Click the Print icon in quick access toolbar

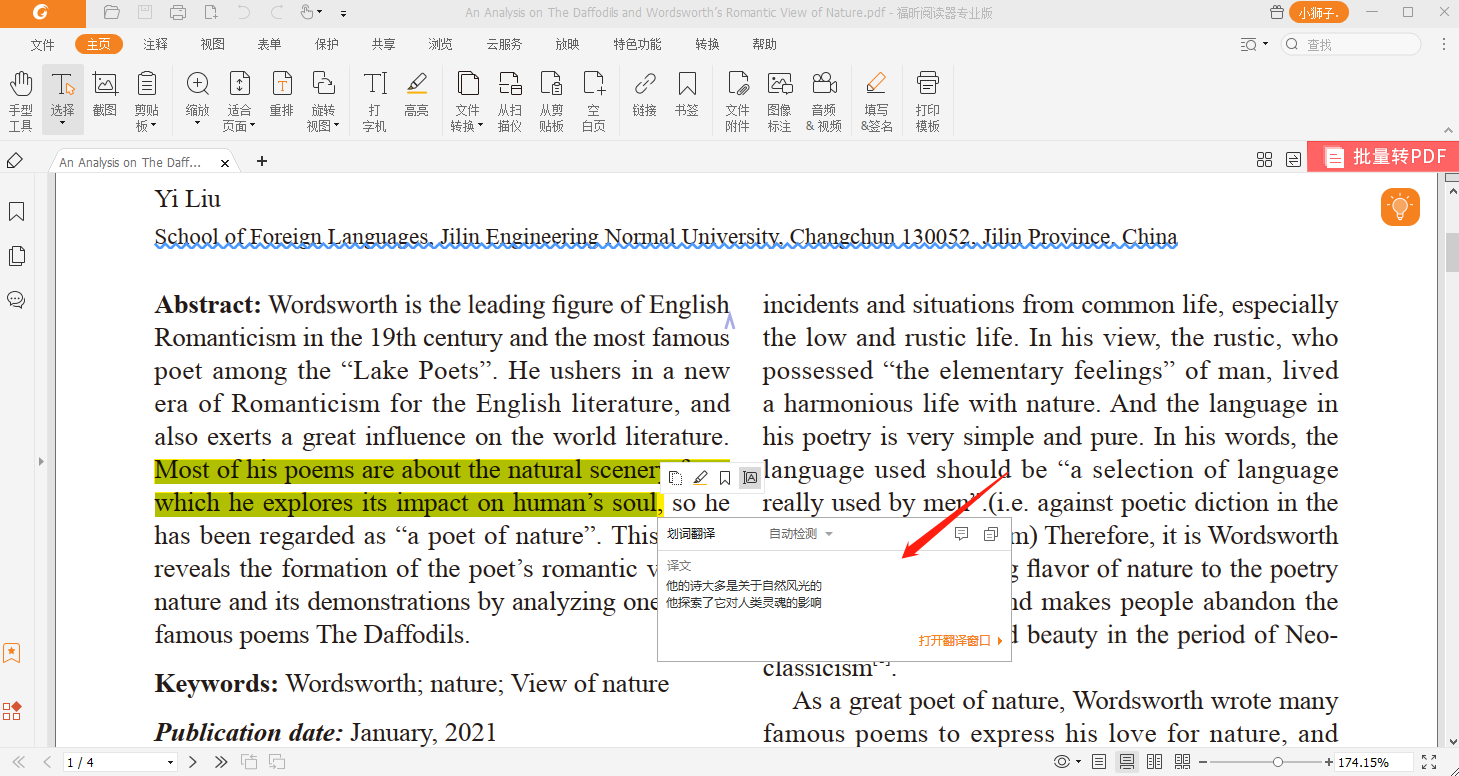point(178,13)
